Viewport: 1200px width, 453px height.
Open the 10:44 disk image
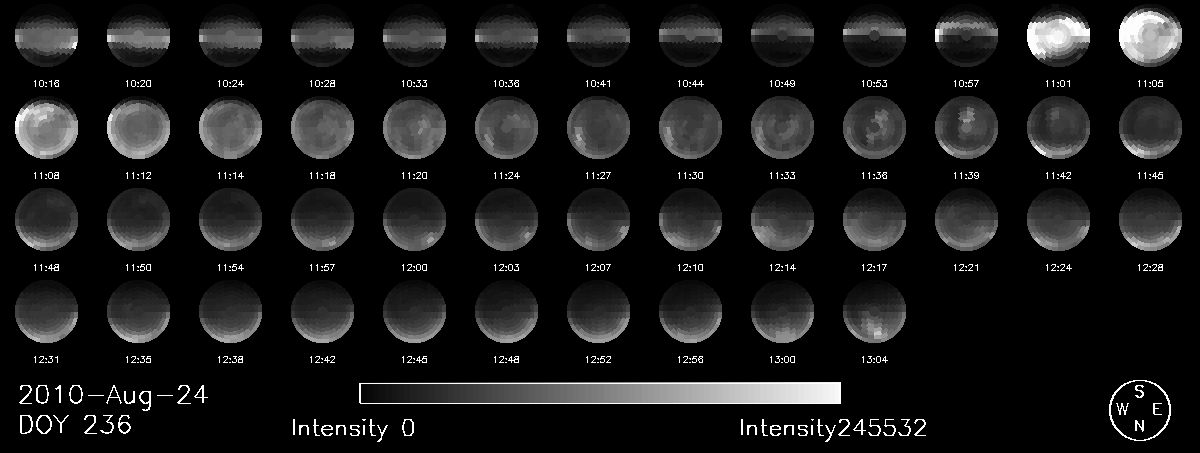pyautogui.click(x=691, y=35)
